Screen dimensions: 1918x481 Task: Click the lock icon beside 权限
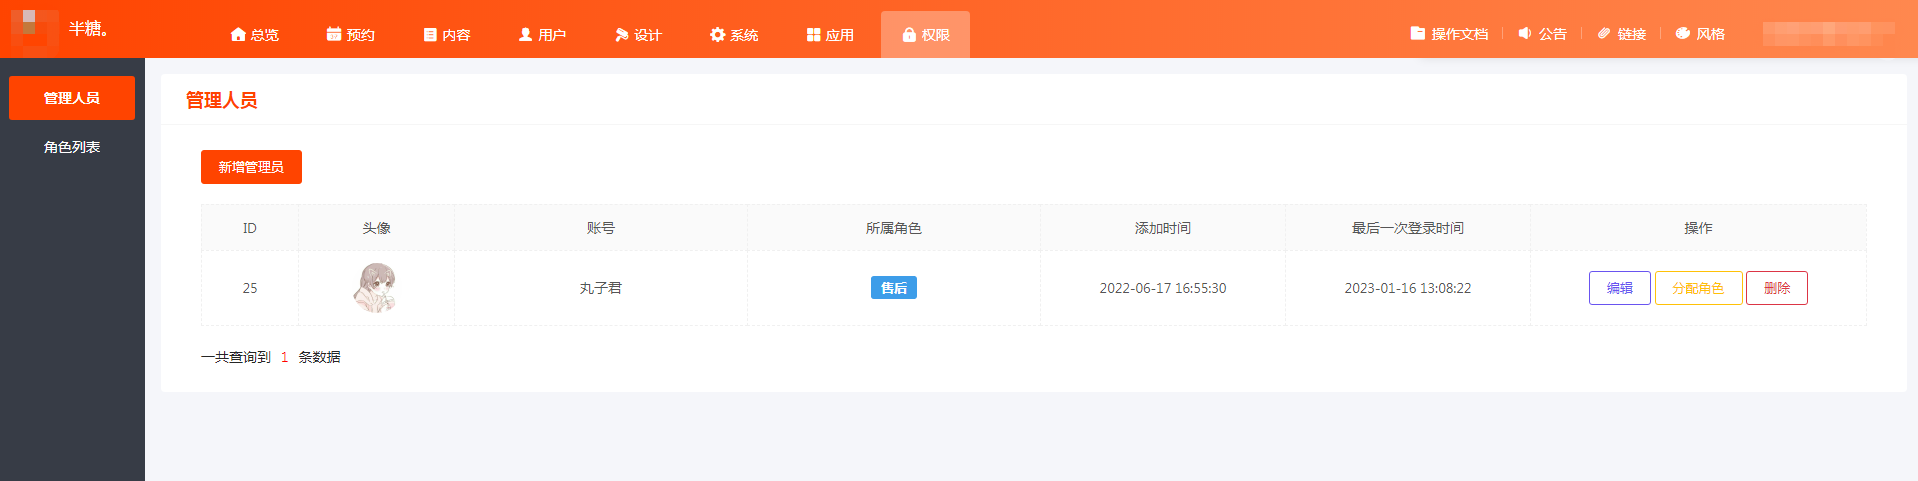pos(909,34)
